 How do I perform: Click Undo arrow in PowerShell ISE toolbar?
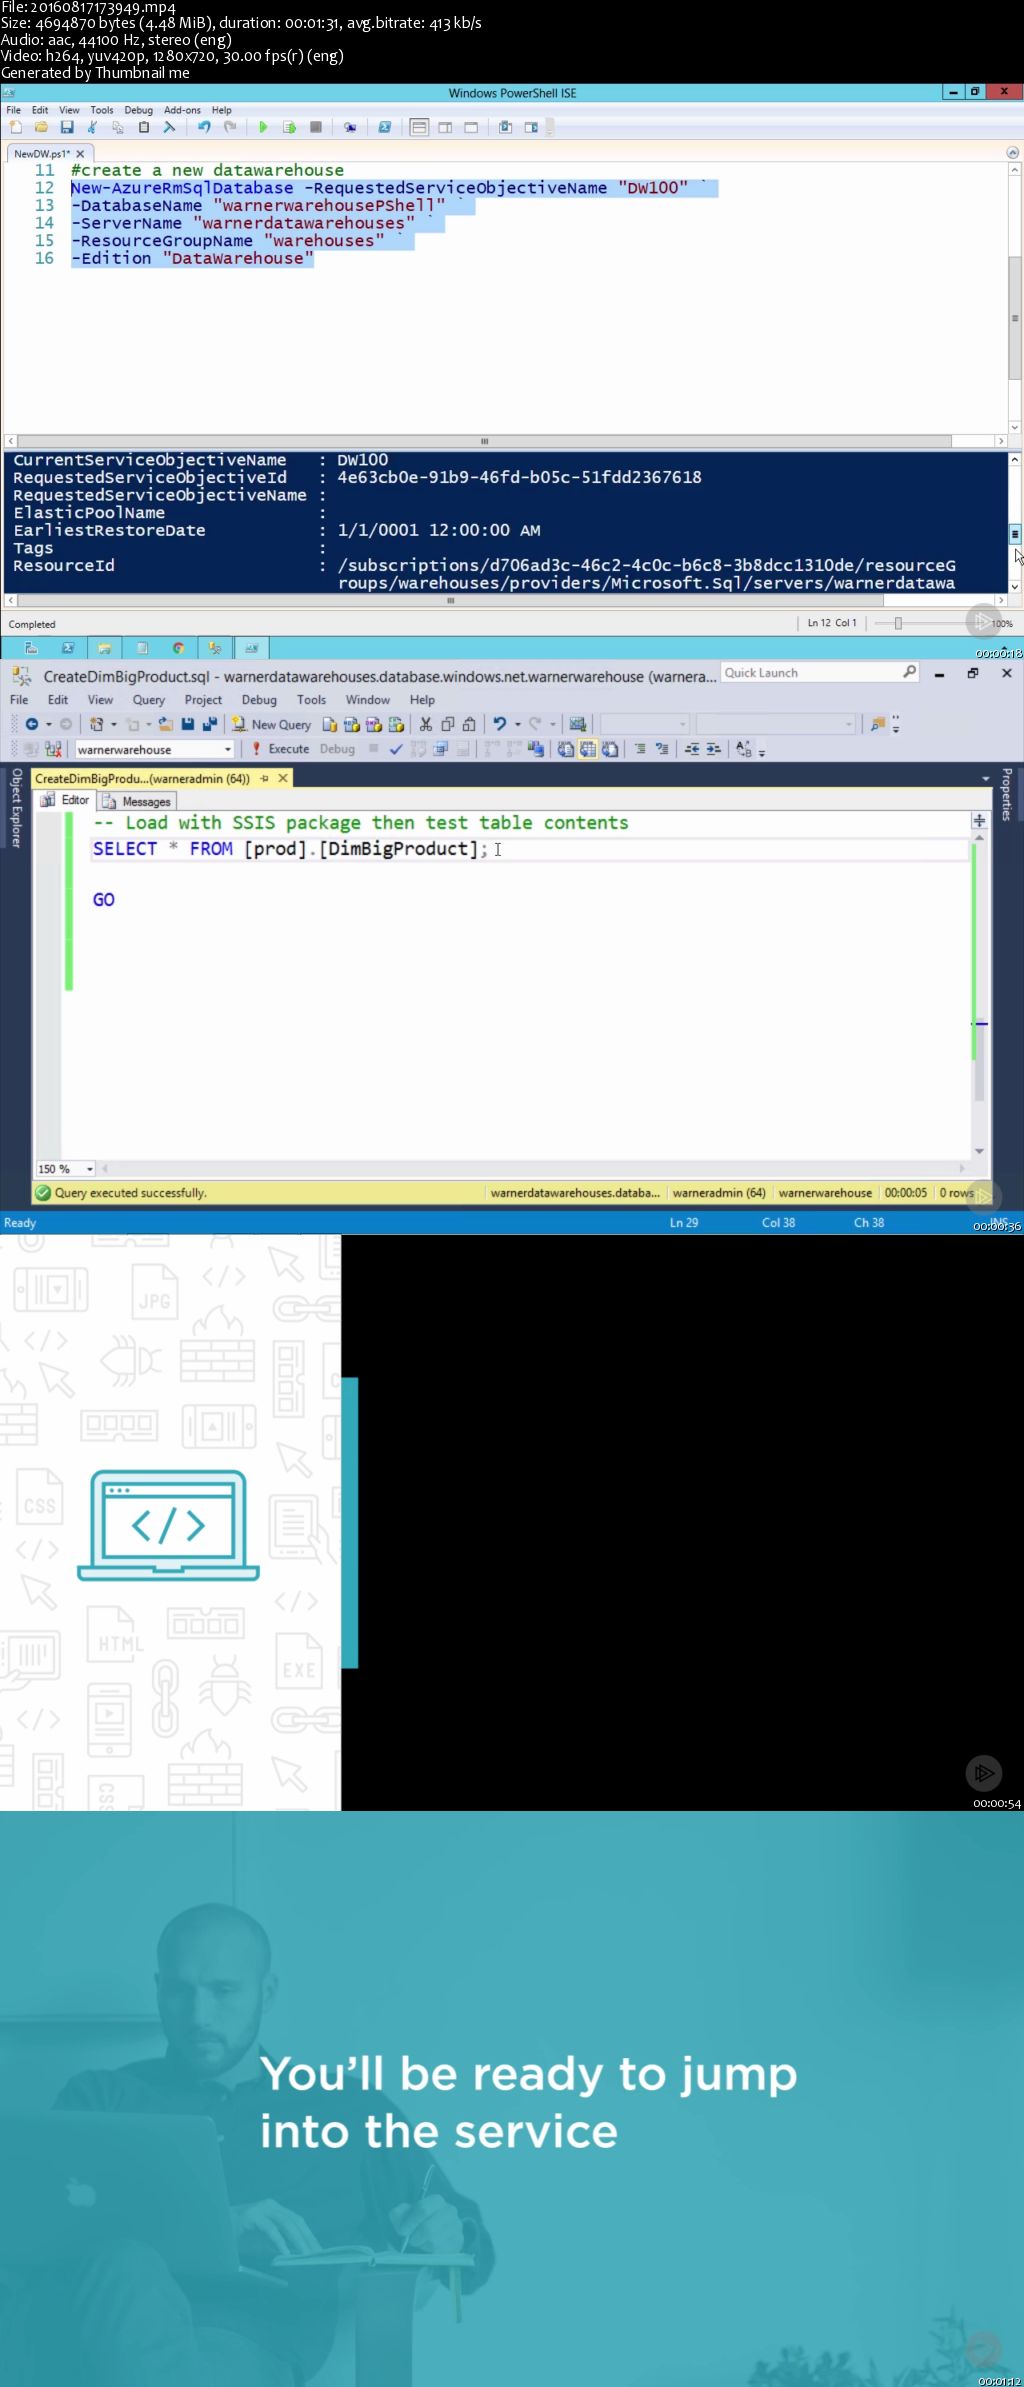[x=204, y=127]
